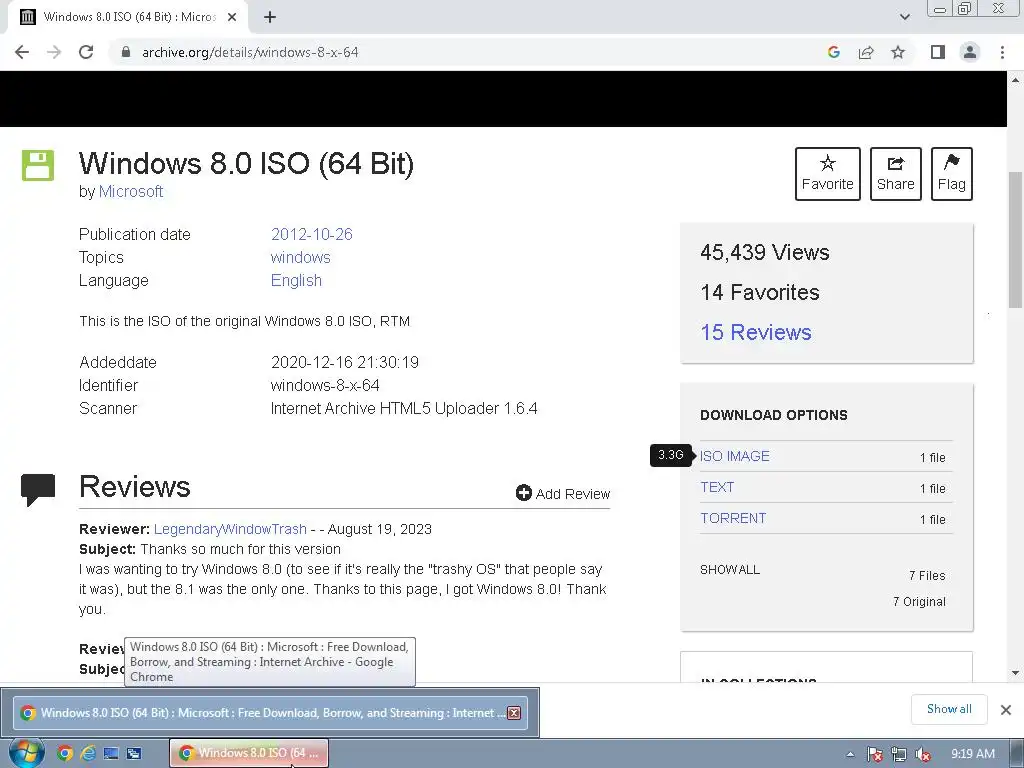Click the green floppy software icon

coord(38,165)
